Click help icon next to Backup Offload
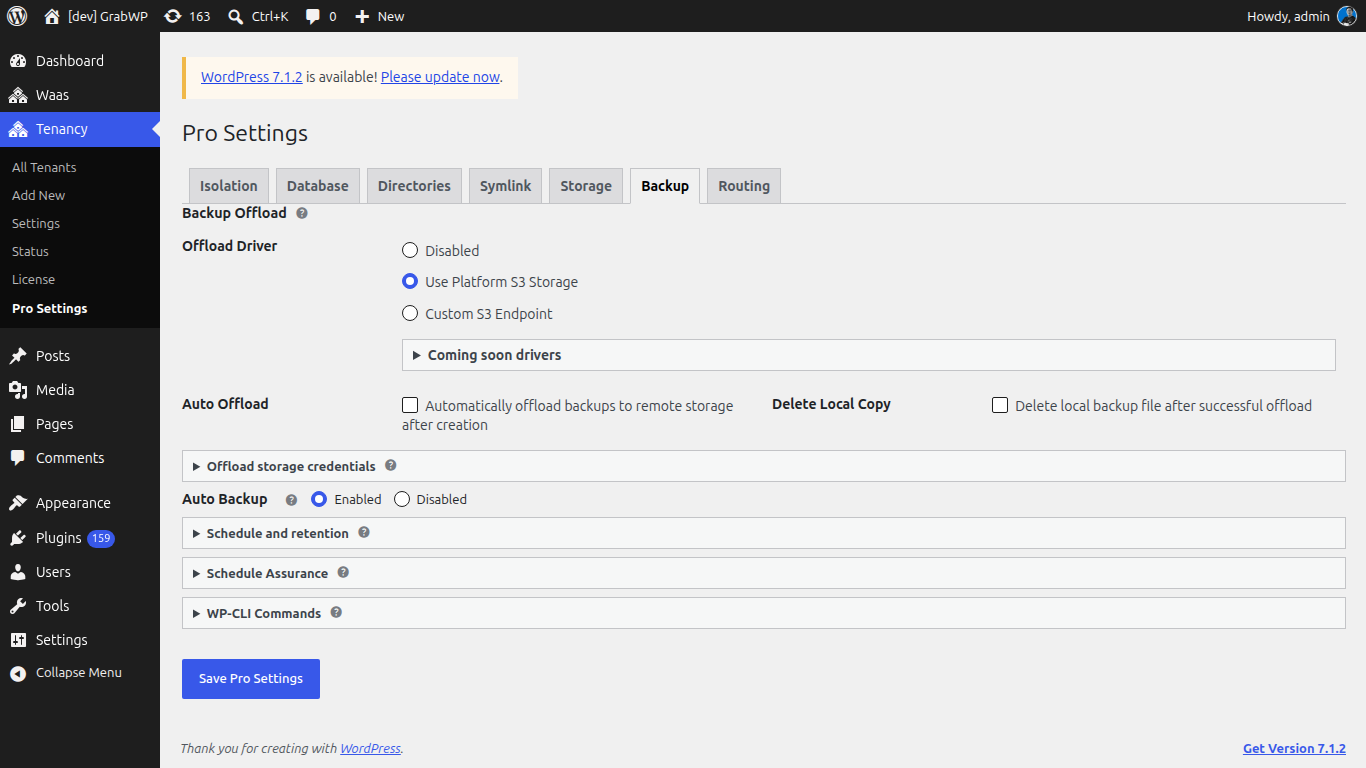The height and width of the screenshot is (768, 1366). pyautogui.click(x=302, y=213)
